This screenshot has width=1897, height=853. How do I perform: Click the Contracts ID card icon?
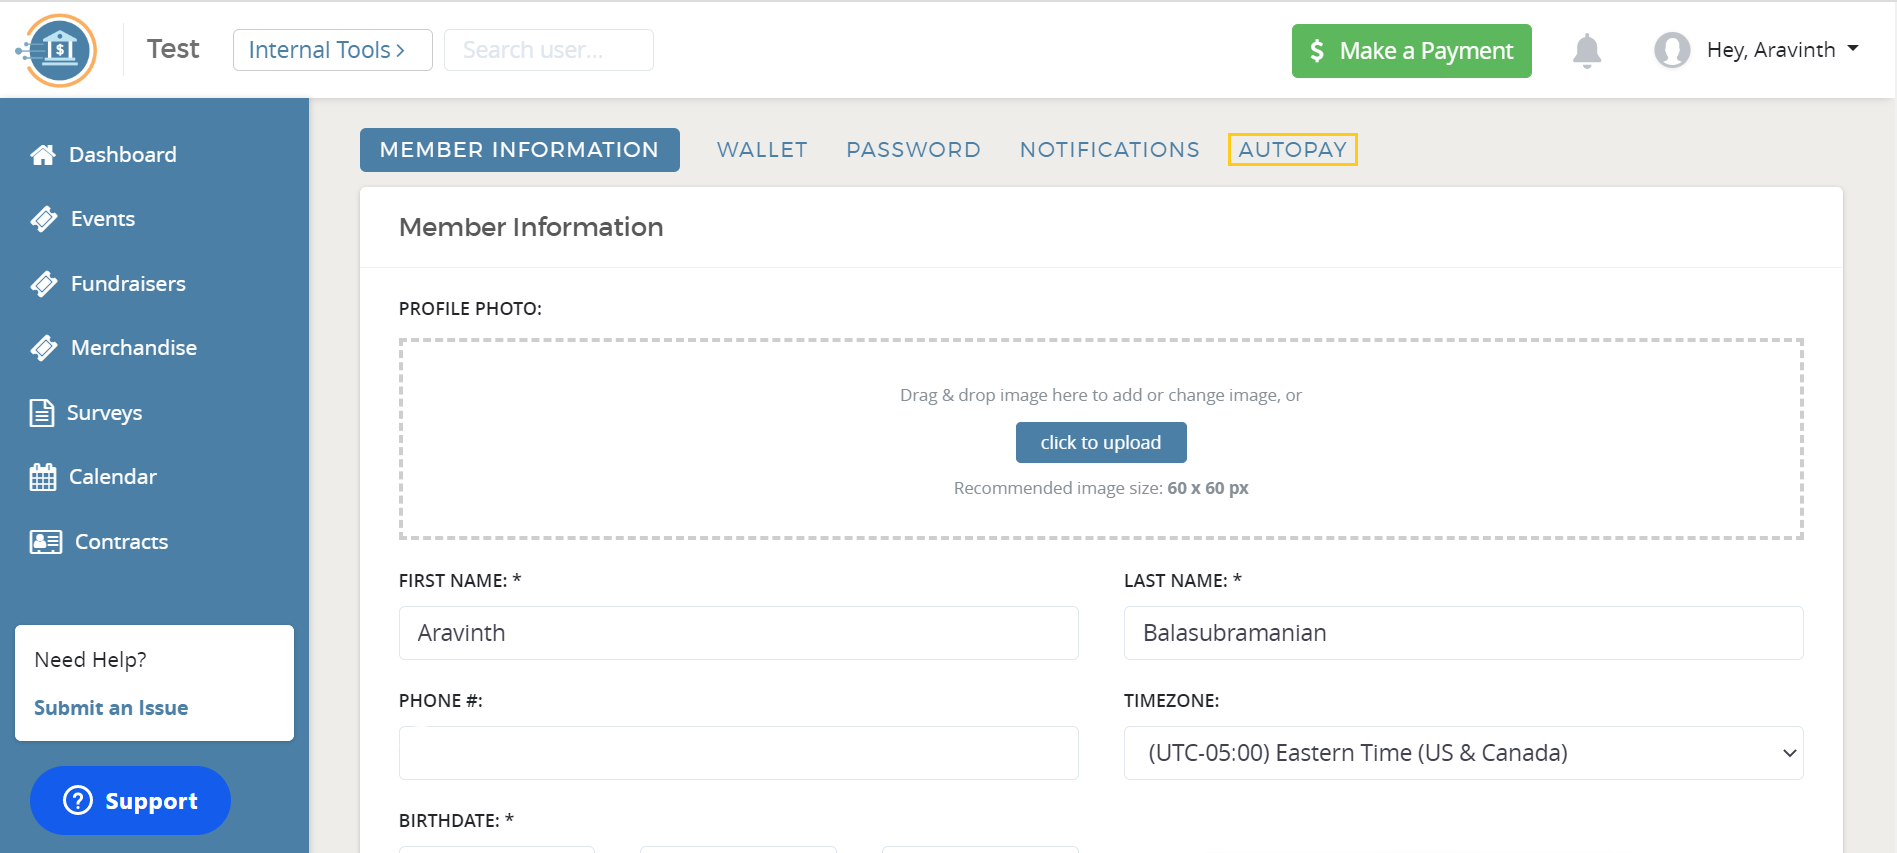click(x=45, y=542)
